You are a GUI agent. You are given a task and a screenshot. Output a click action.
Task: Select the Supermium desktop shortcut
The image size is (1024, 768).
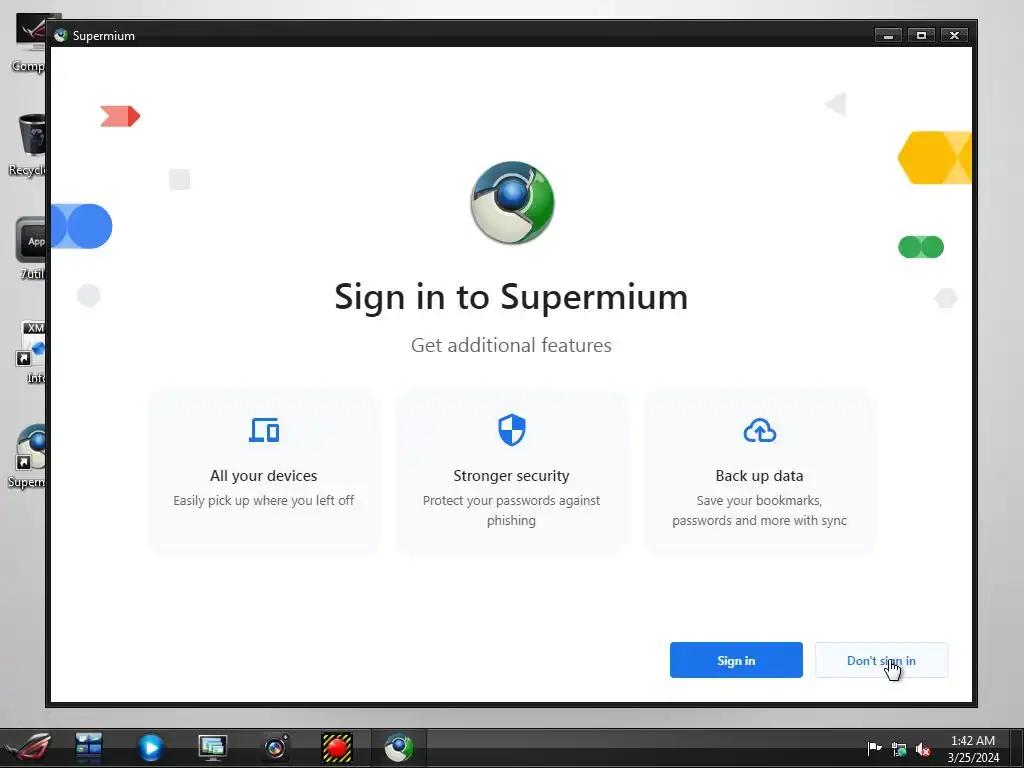tap(27, 456)
